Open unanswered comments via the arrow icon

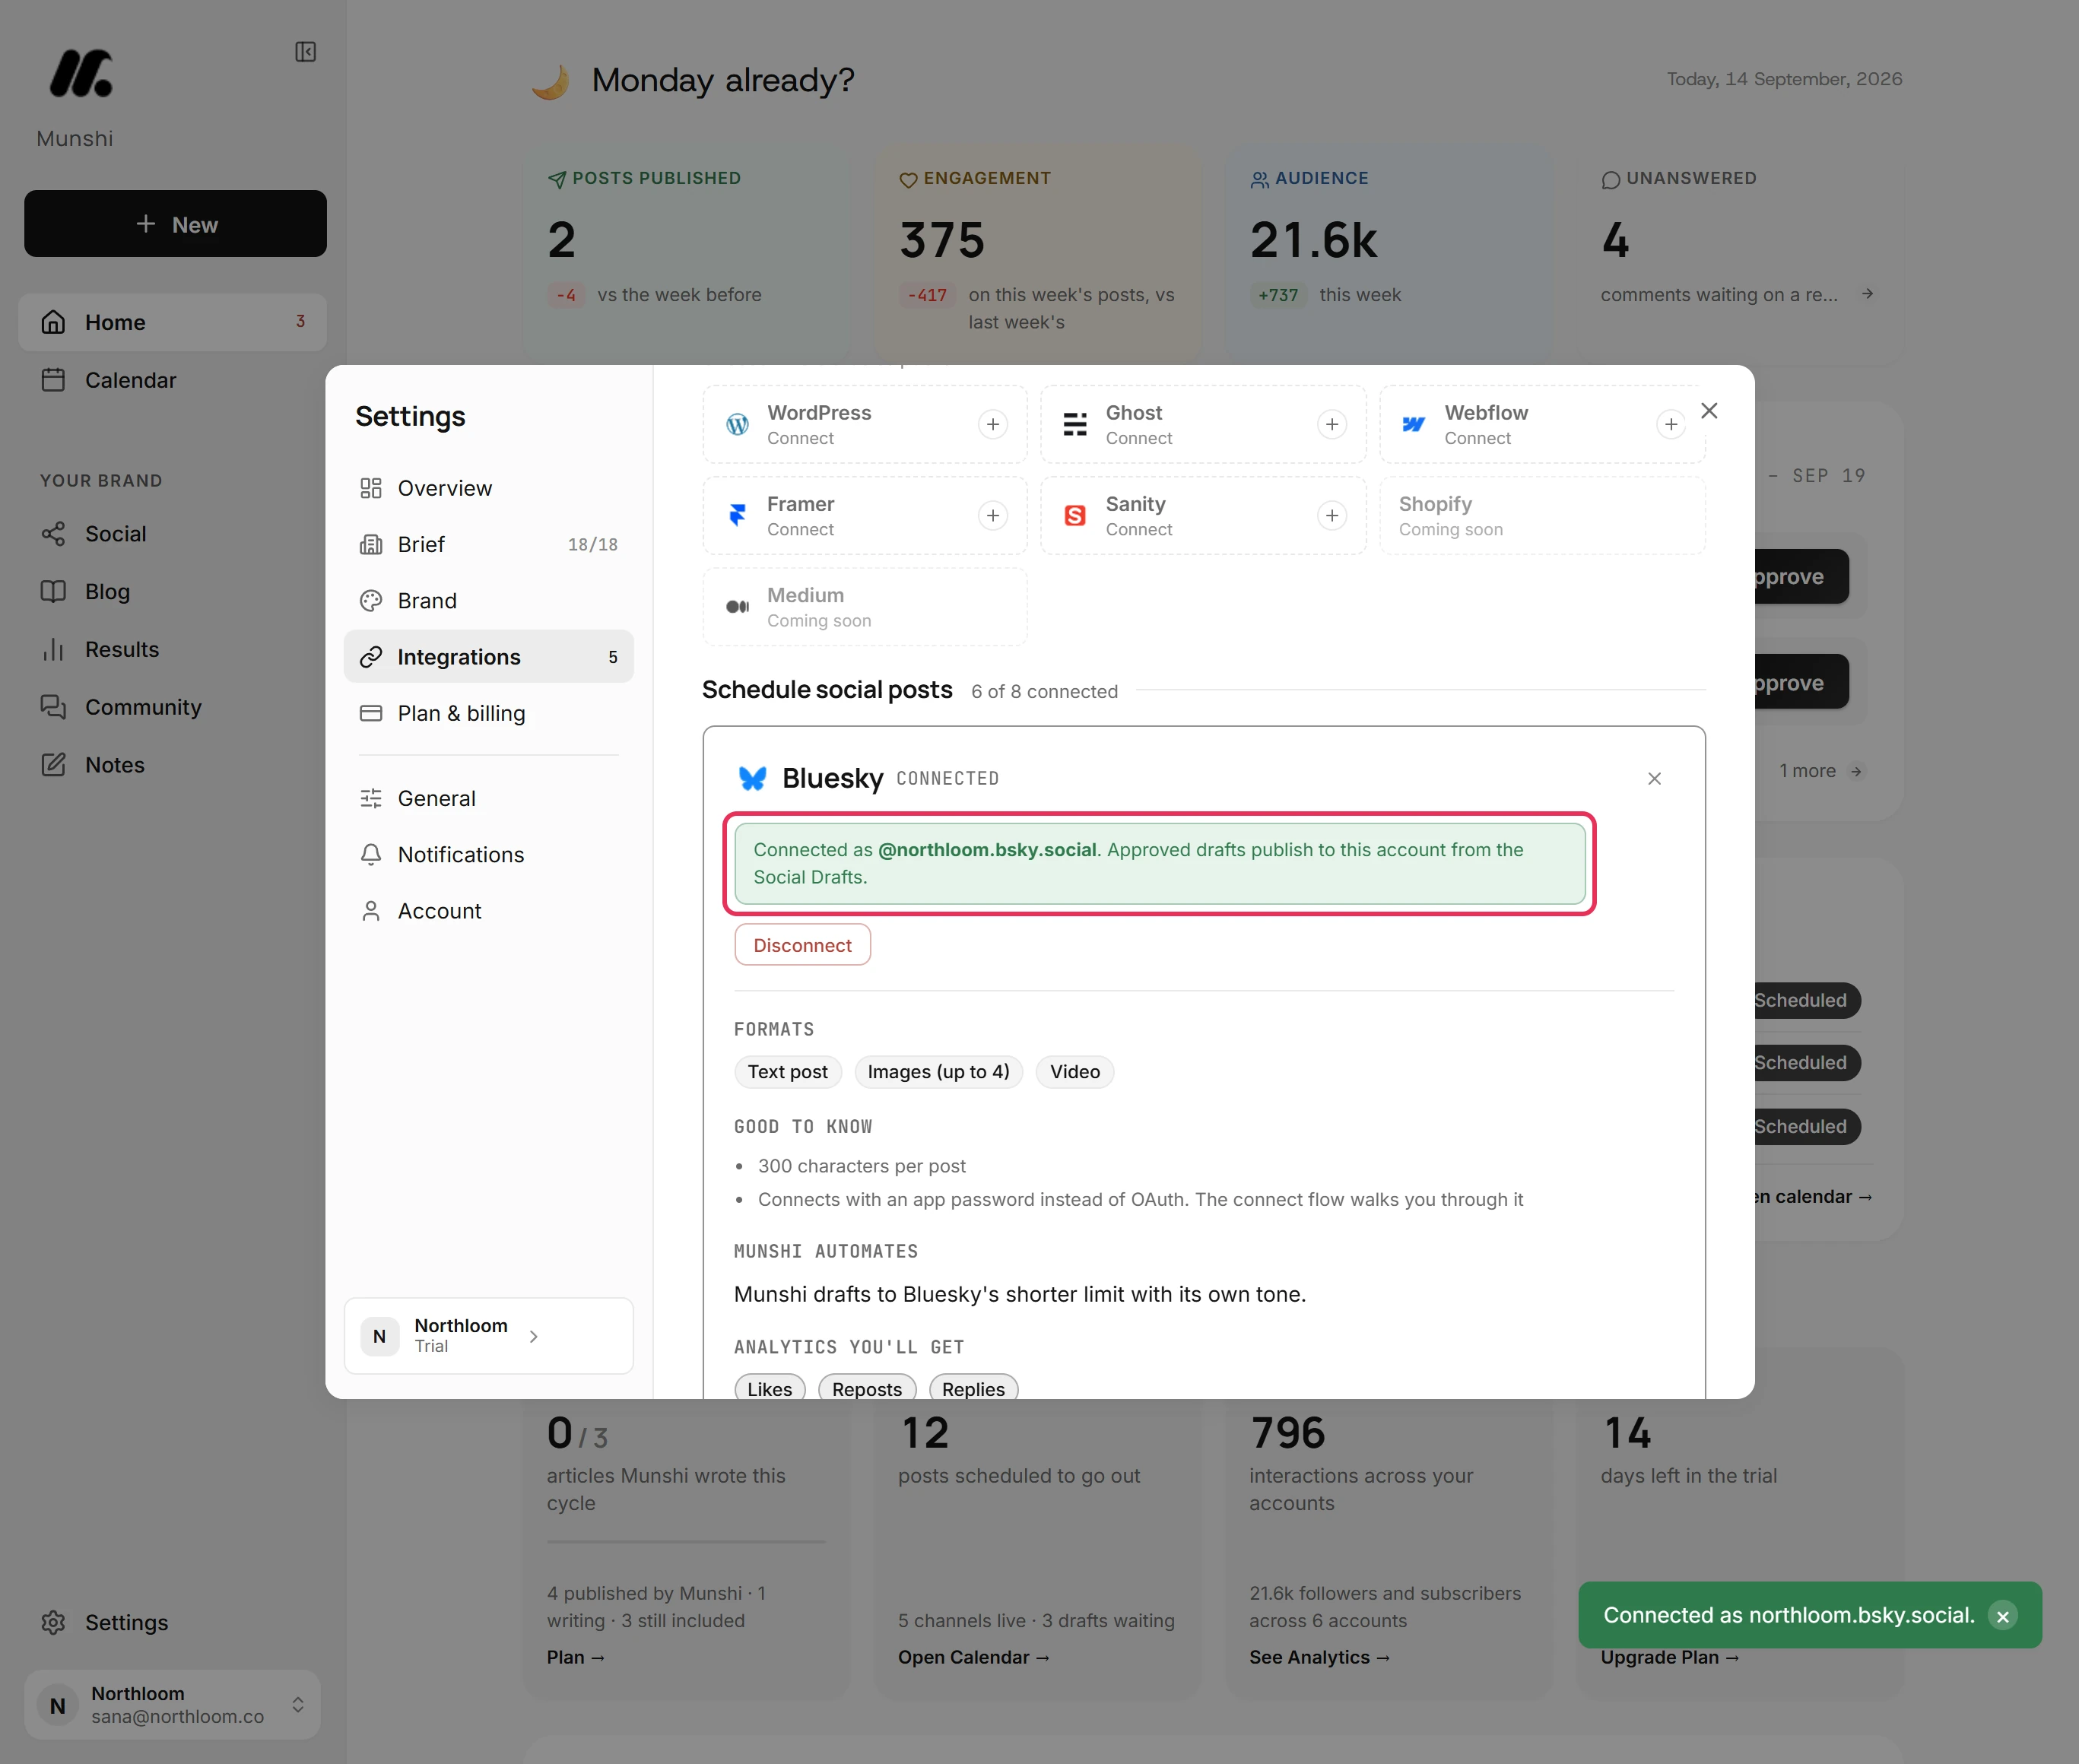pyautogui.click(x=1867, y=294)
